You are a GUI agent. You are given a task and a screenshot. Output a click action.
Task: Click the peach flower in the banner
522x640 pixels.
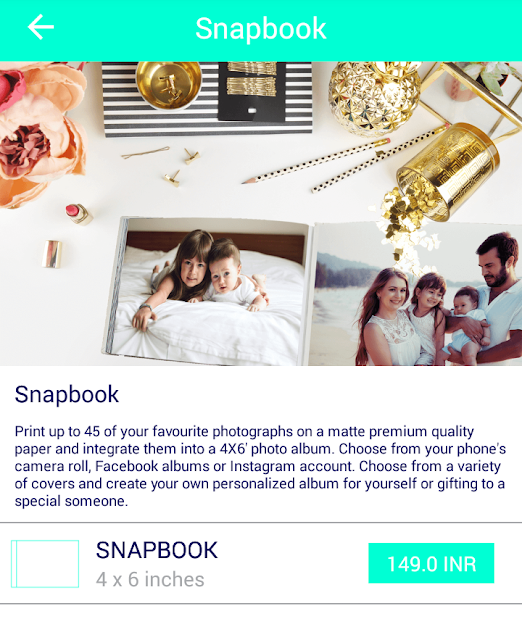pyautogui.click(x=40, y=135)
